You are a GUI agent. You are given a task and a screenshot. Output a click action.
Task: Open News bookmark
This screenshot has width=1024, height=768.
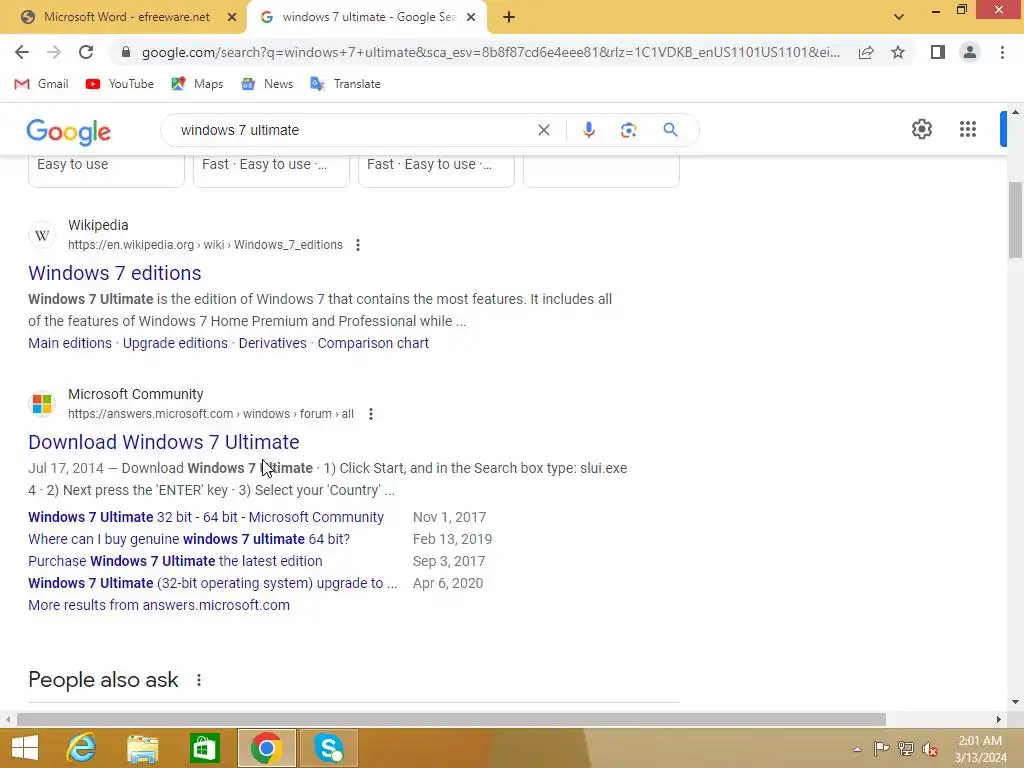(267, 84)
